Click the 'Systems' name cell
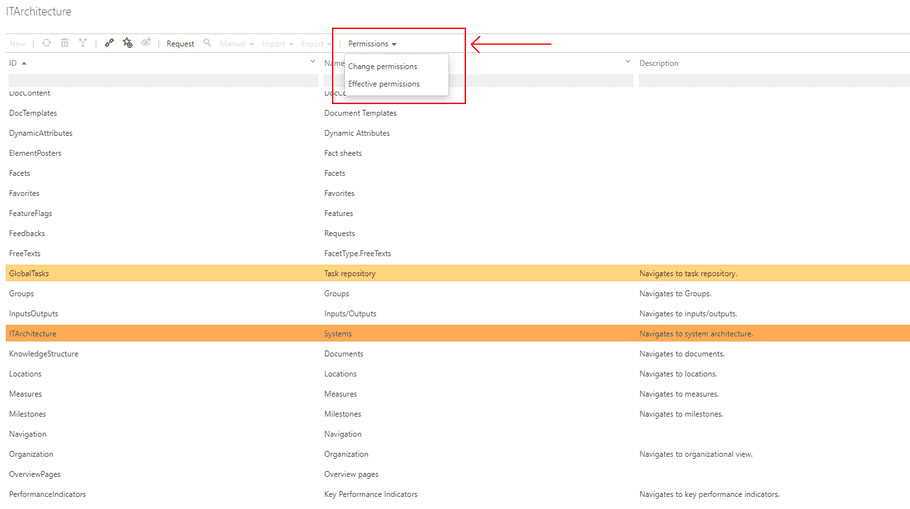Viewport: 910px width, 509px height. click(x=338, y=334)
